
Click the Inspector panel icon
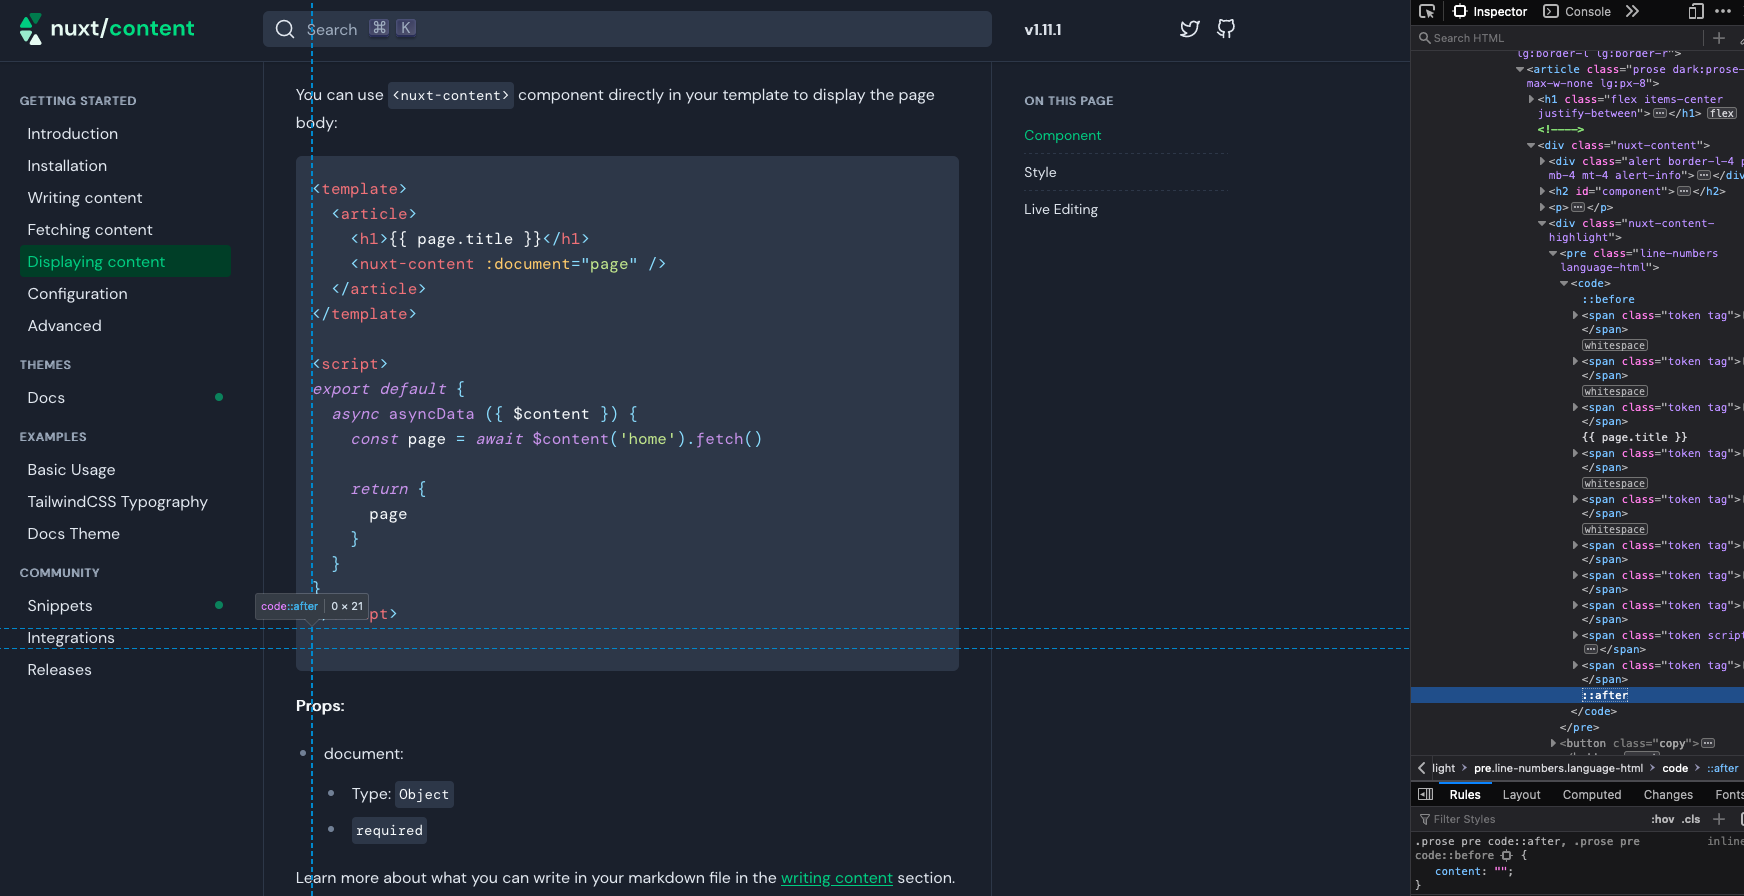pos(1460,12)
